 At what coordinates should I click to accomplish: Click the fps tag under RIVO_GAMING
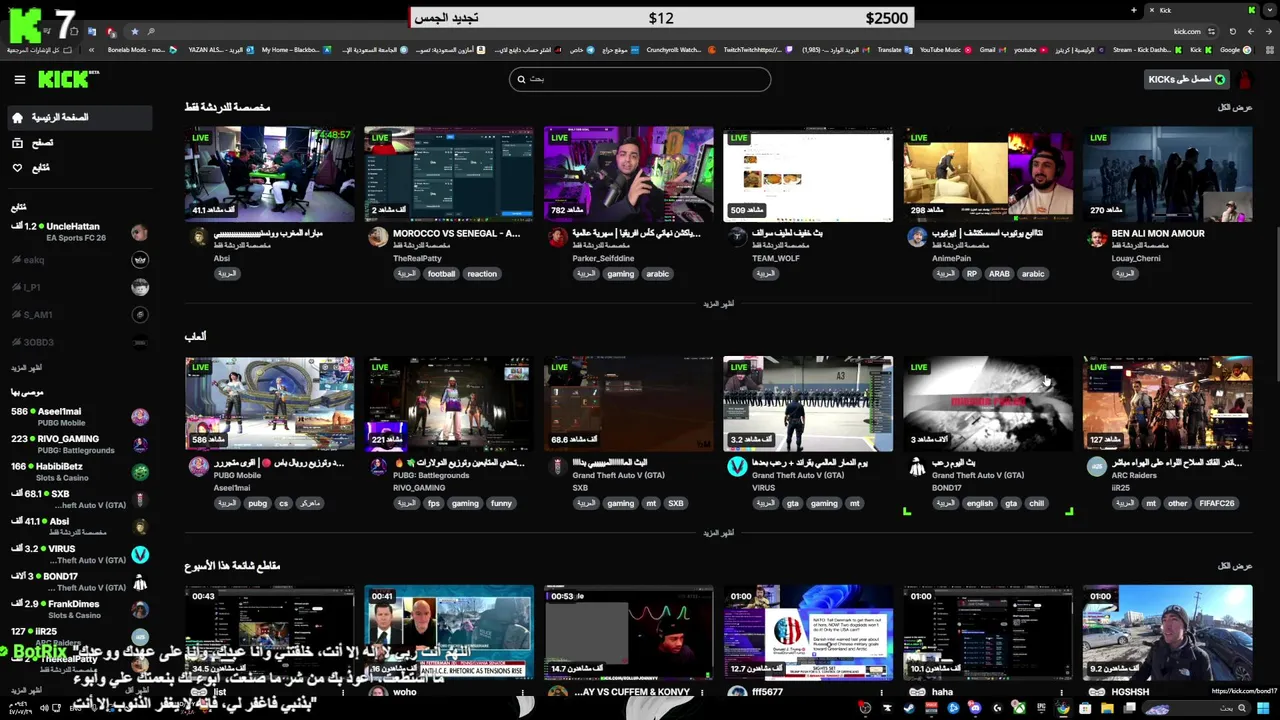[434, 504]
